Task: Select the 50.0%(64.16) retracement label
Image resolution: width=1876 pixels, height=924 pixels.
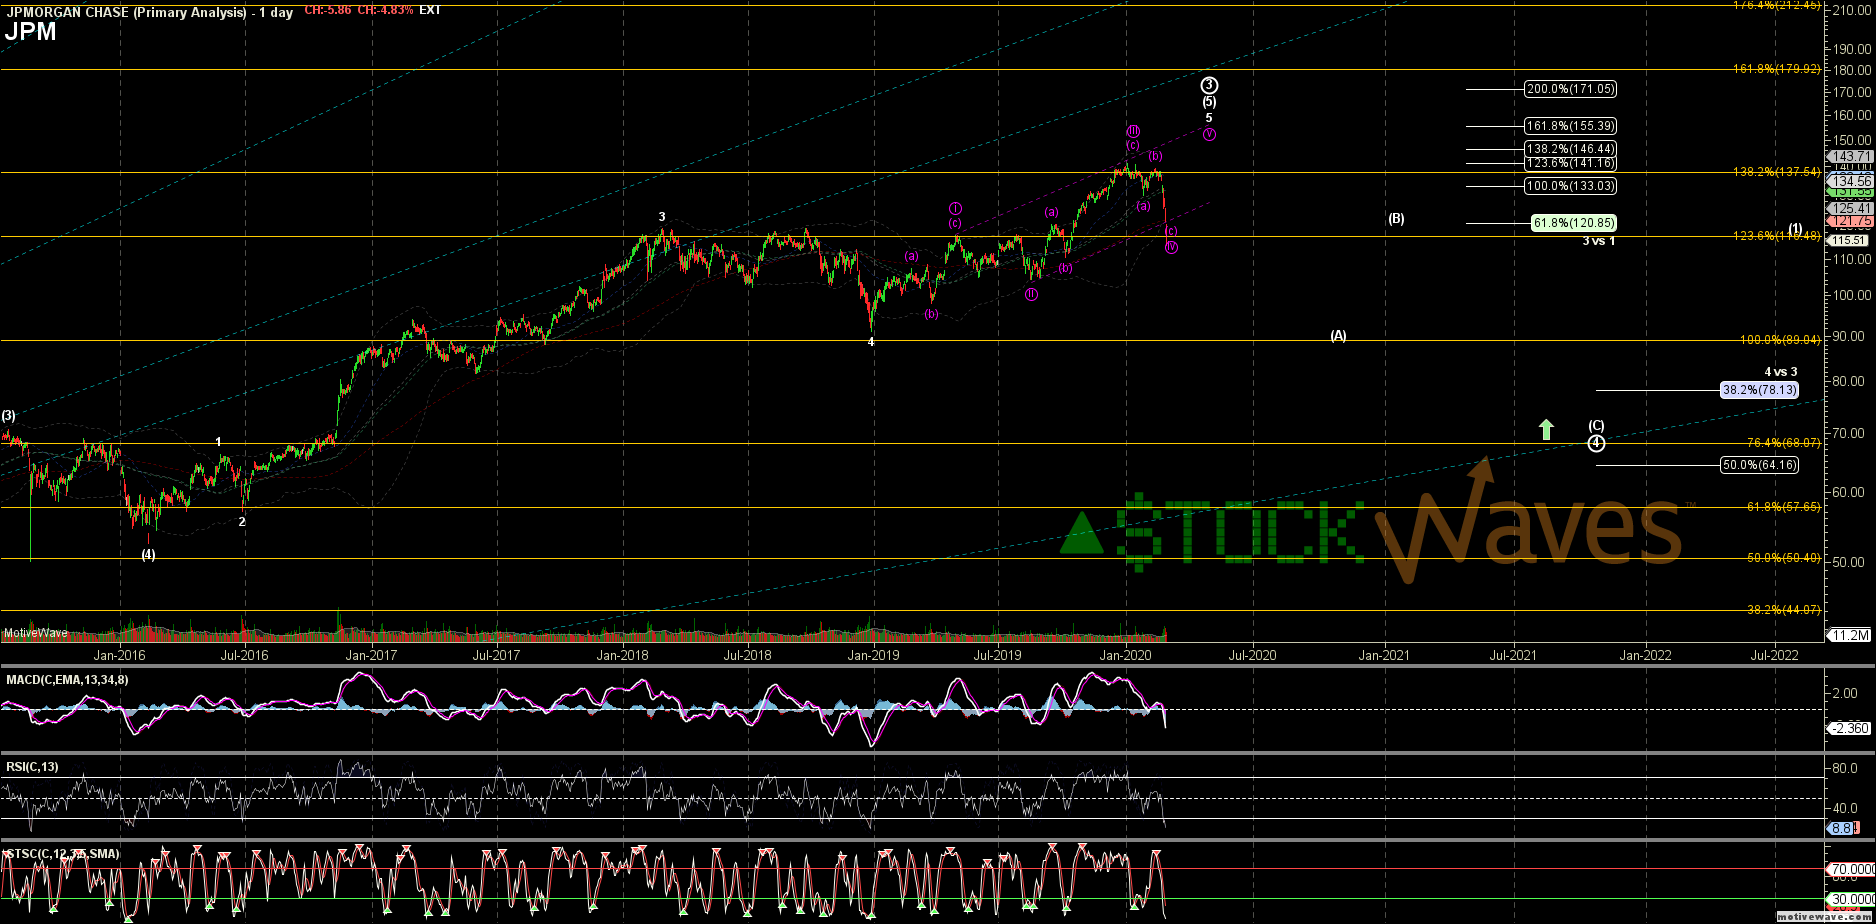Action: (x=1759, y=465)
